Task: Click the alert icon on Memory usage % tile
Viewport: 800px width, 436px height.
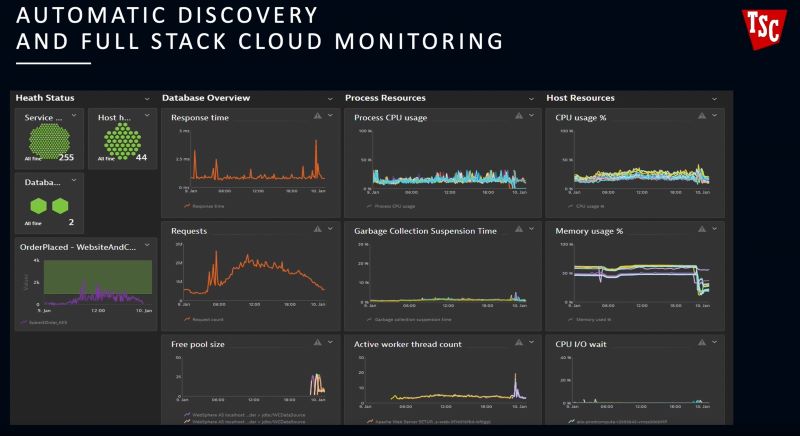Action: (x=720, y=229)
